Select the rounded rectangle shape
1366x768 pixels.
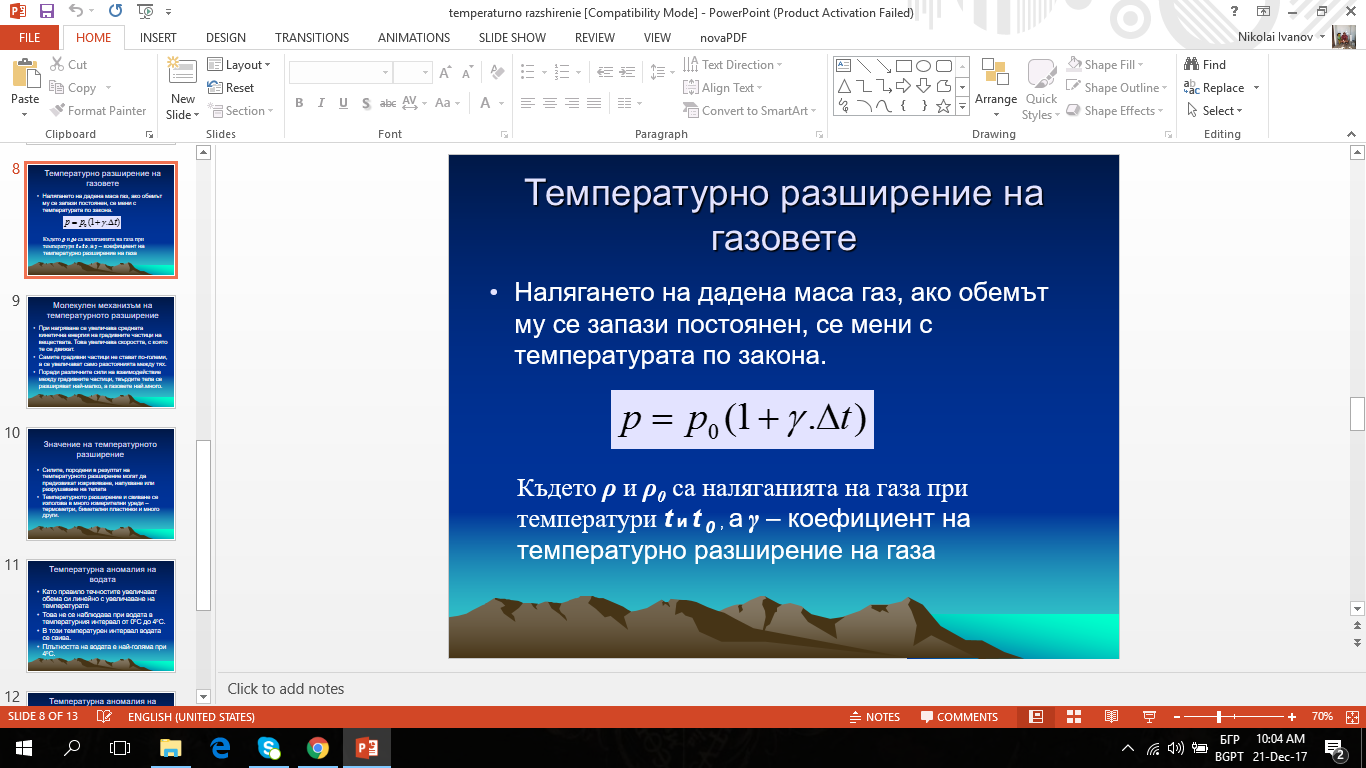(x=944, y=66)
